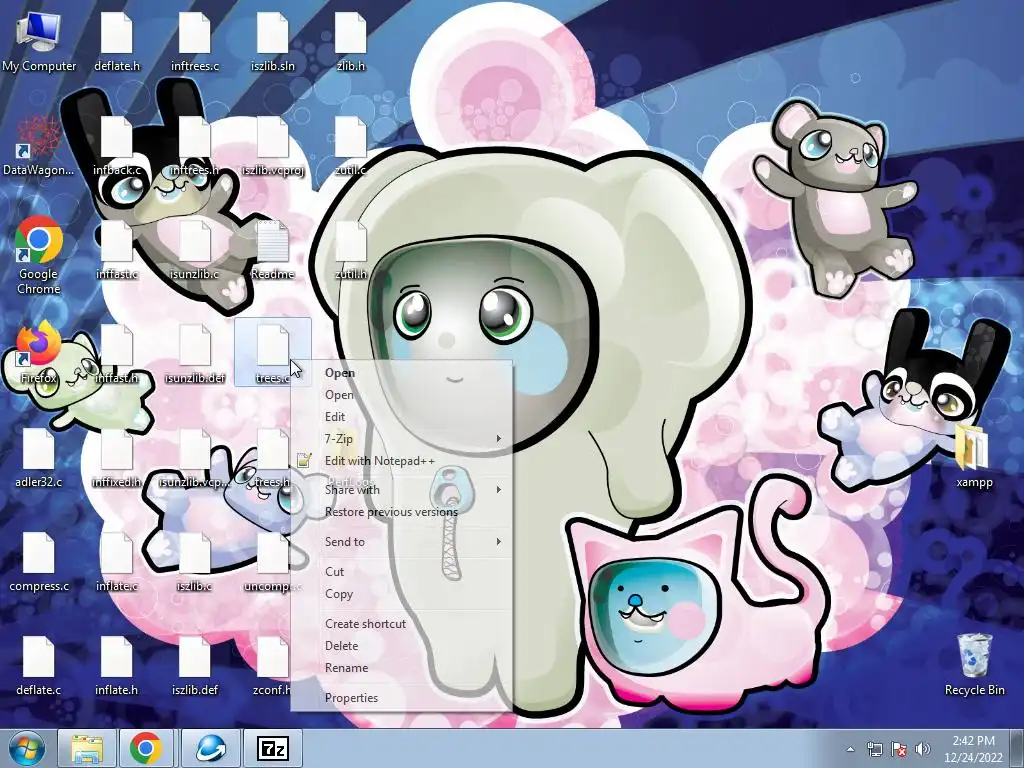
Task: Open the Recycle Bin icon
Action: [x=974, y=664]
